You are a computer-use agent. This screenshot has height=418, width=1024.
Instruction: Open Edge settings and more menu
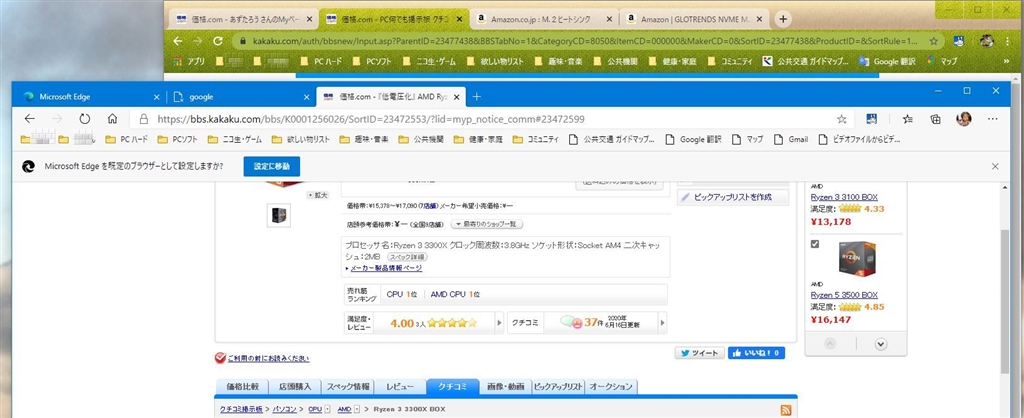click(993, 119)
